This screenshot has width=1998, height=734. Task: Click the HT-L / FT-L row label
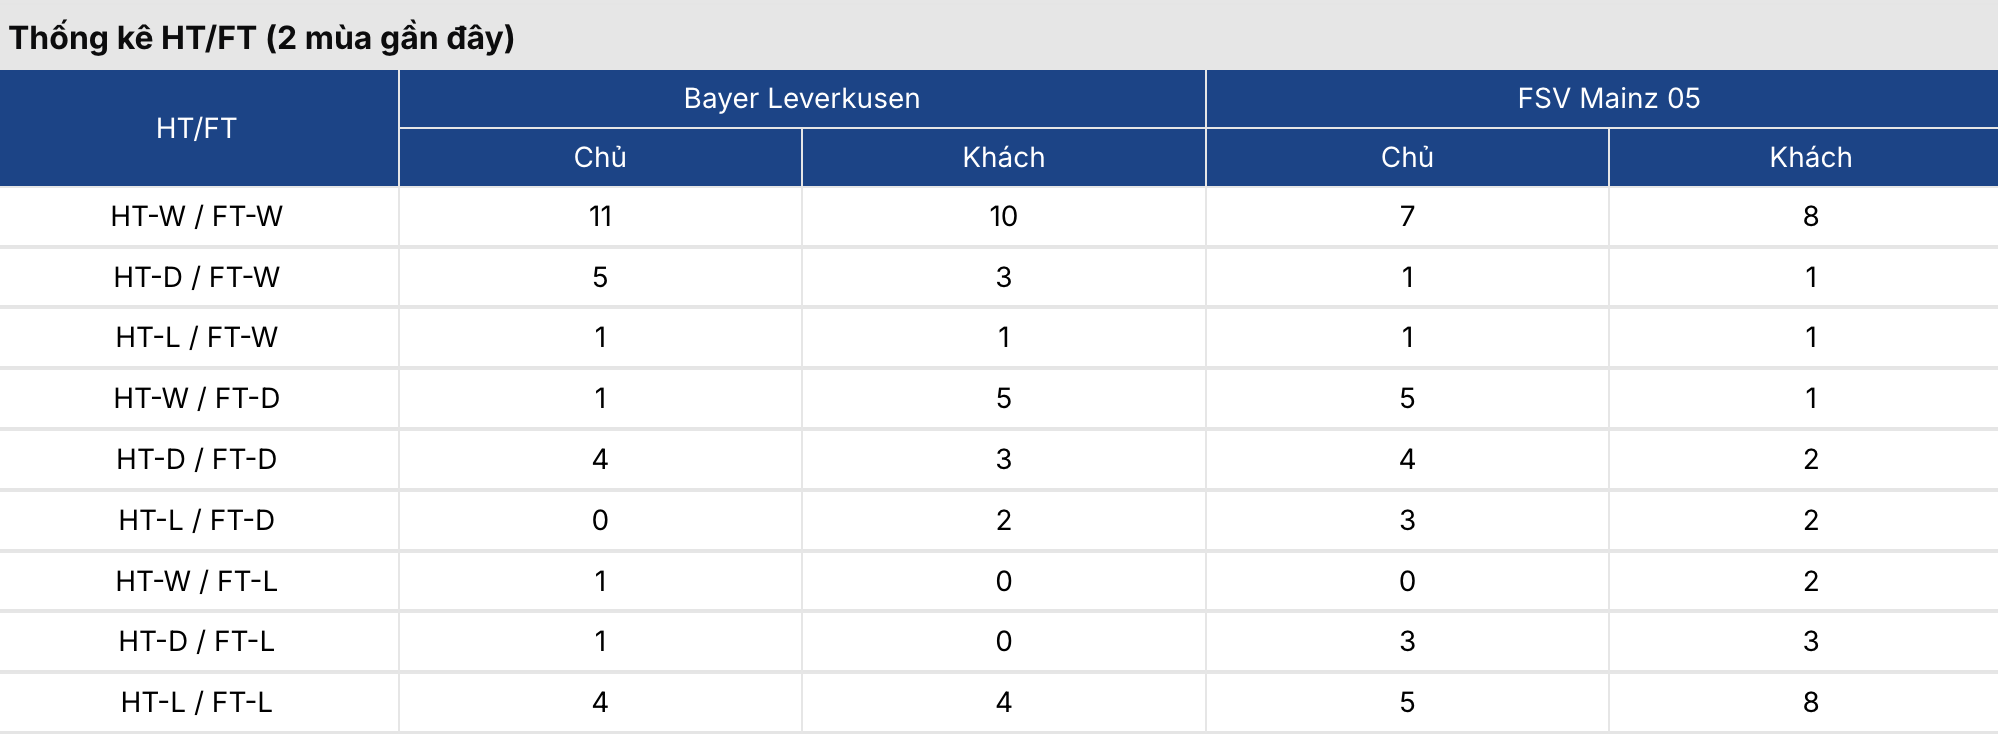click(x=197, y=702)
